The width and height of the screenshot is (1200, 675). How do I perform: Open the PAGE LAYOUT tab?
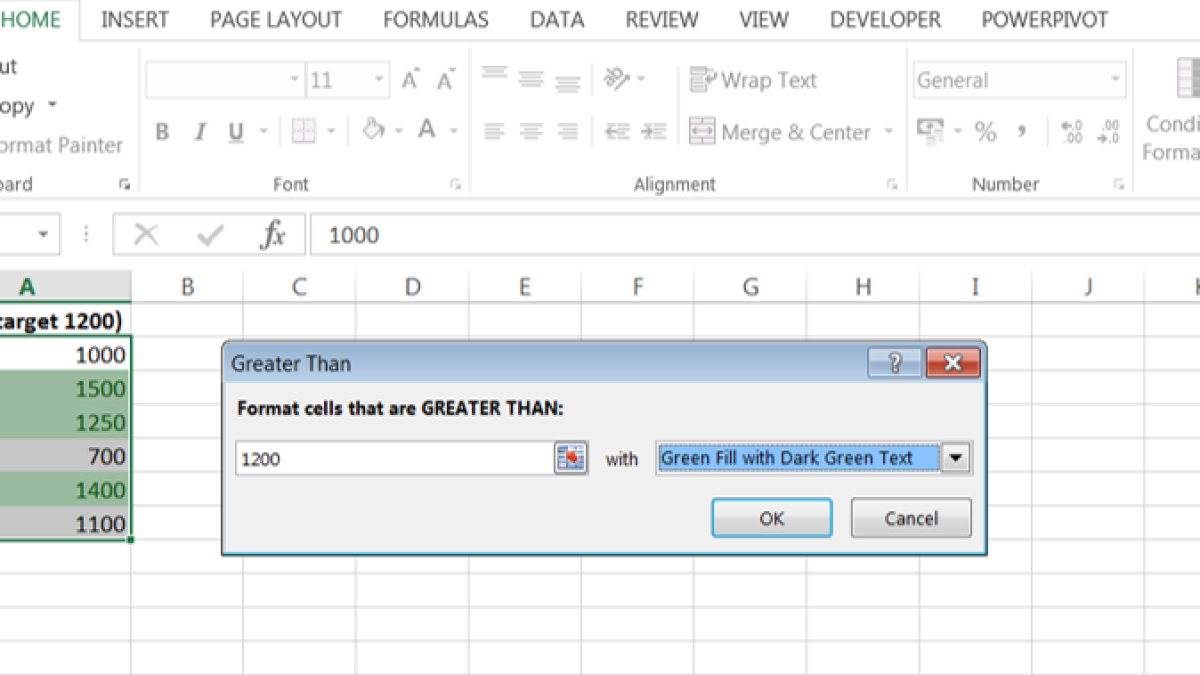[x=276, y=20]
